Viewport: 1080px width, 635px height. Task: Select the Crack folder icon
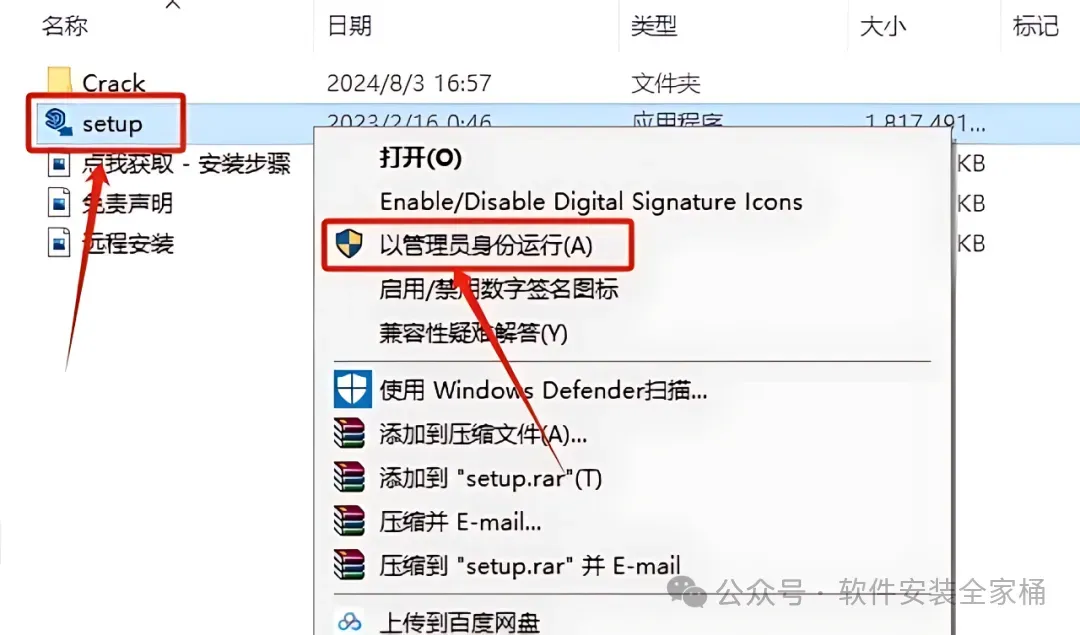[x=59, y=81]
